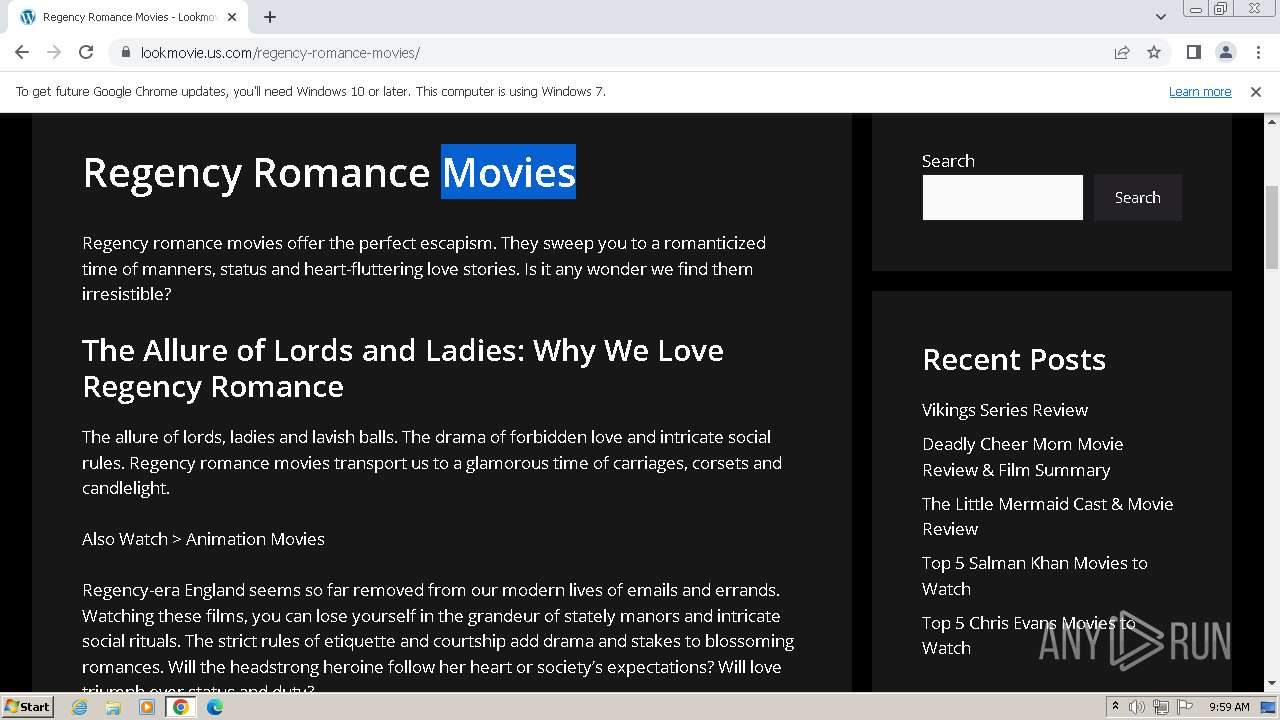The width and height of the screenshot is (1280, 720).
Task: Open a new tab
Action: 270,17
